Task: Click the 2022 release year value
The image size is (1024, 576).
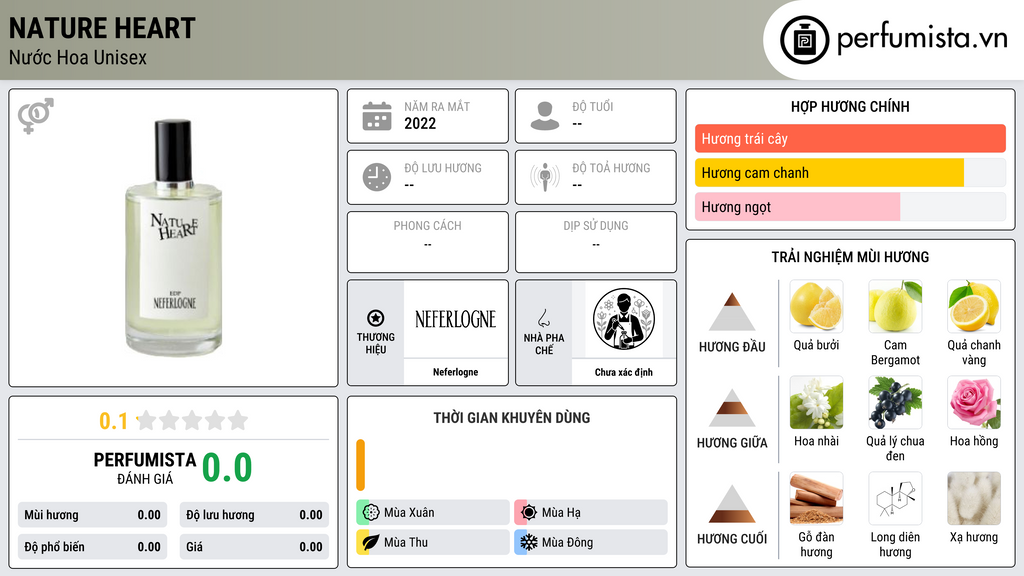Action: (420, 123)
